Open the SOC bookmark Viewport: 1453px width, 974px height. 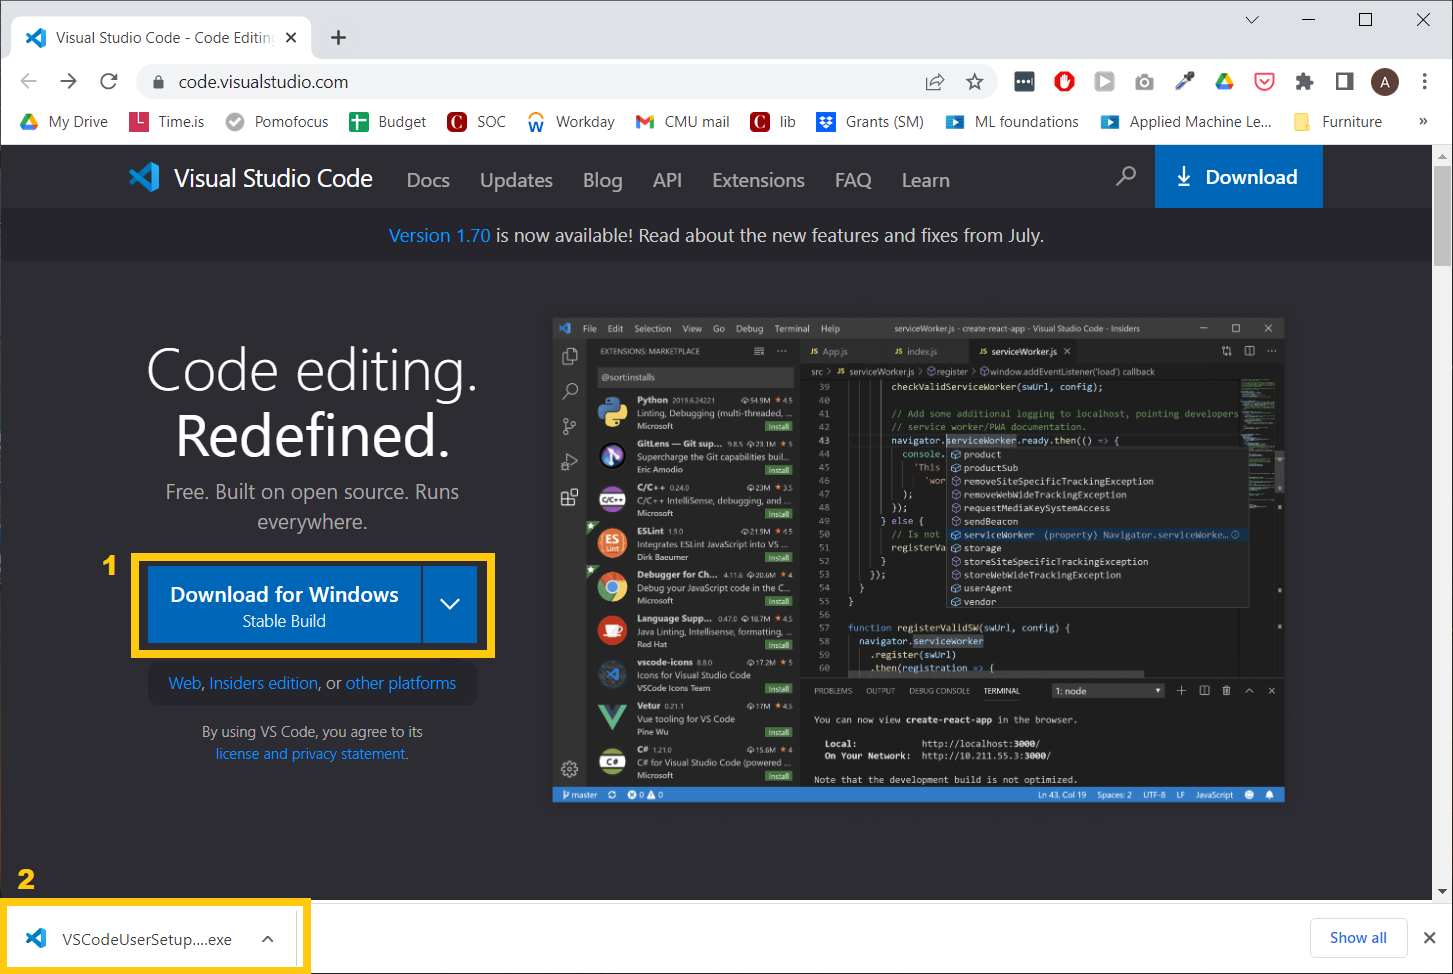pyautogui.click(x=477, y=122)
